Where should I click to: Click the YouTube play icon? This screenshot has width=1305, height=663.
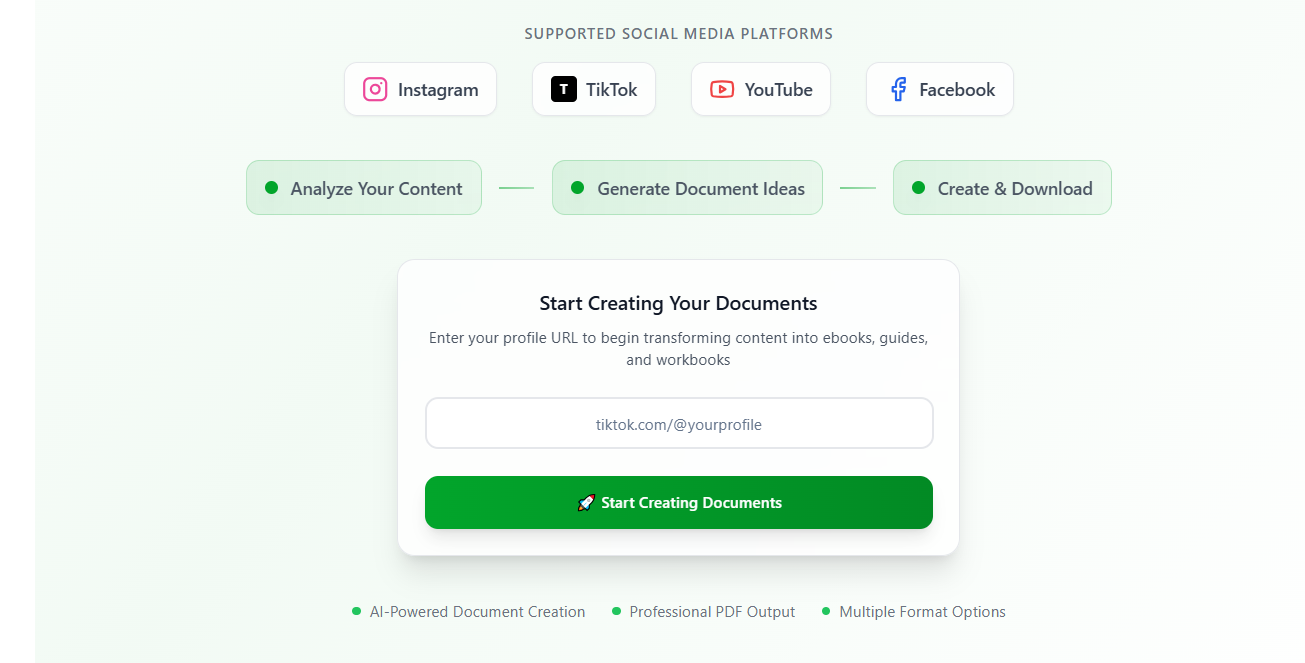722,89
